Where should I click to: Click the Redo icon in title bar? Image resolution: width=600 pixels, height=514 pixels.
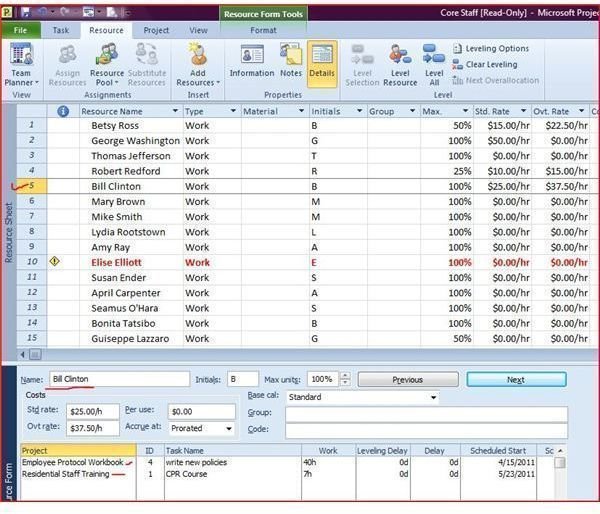coord(64,13)
